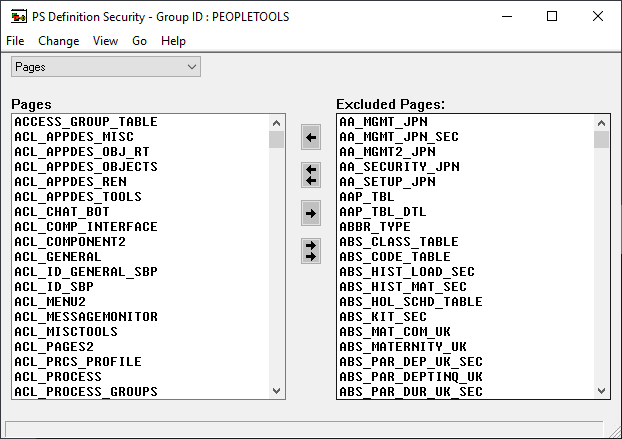Viewport: 622px width, 439px height.
Task: Click the single left arrow move button
Action: click(311, 137)
